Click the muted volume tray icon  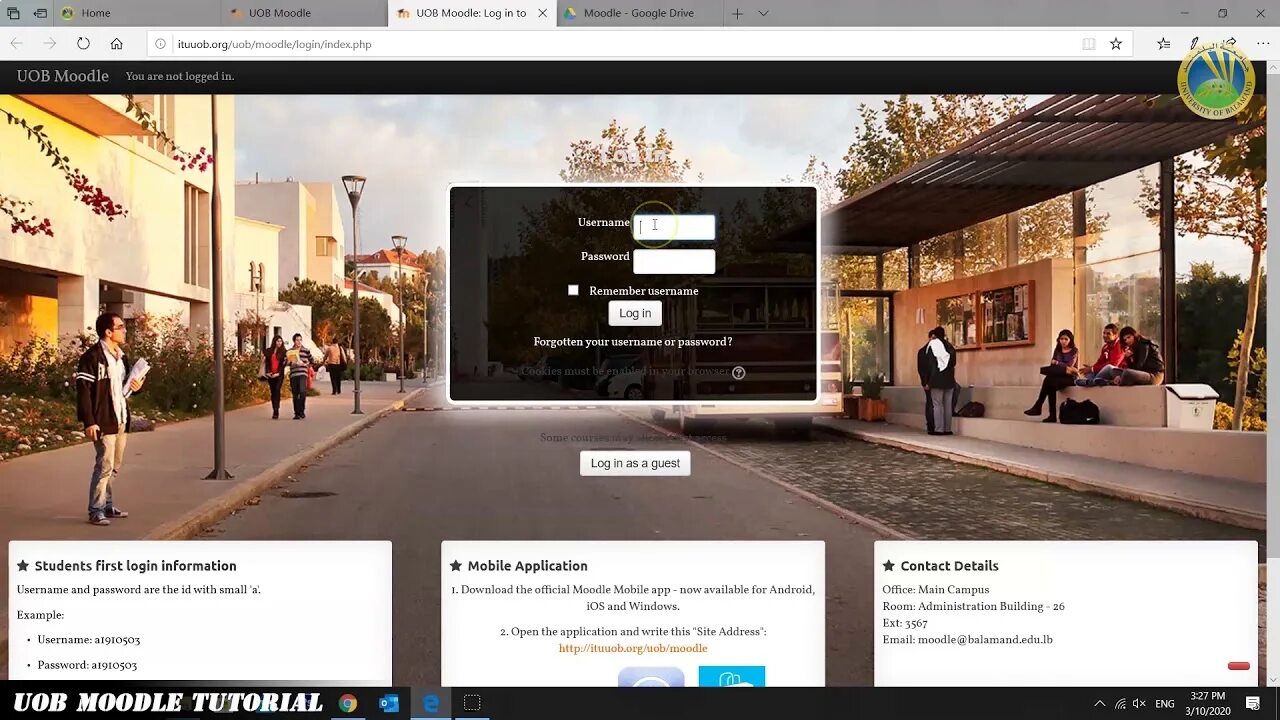(x=1139, y=704)
